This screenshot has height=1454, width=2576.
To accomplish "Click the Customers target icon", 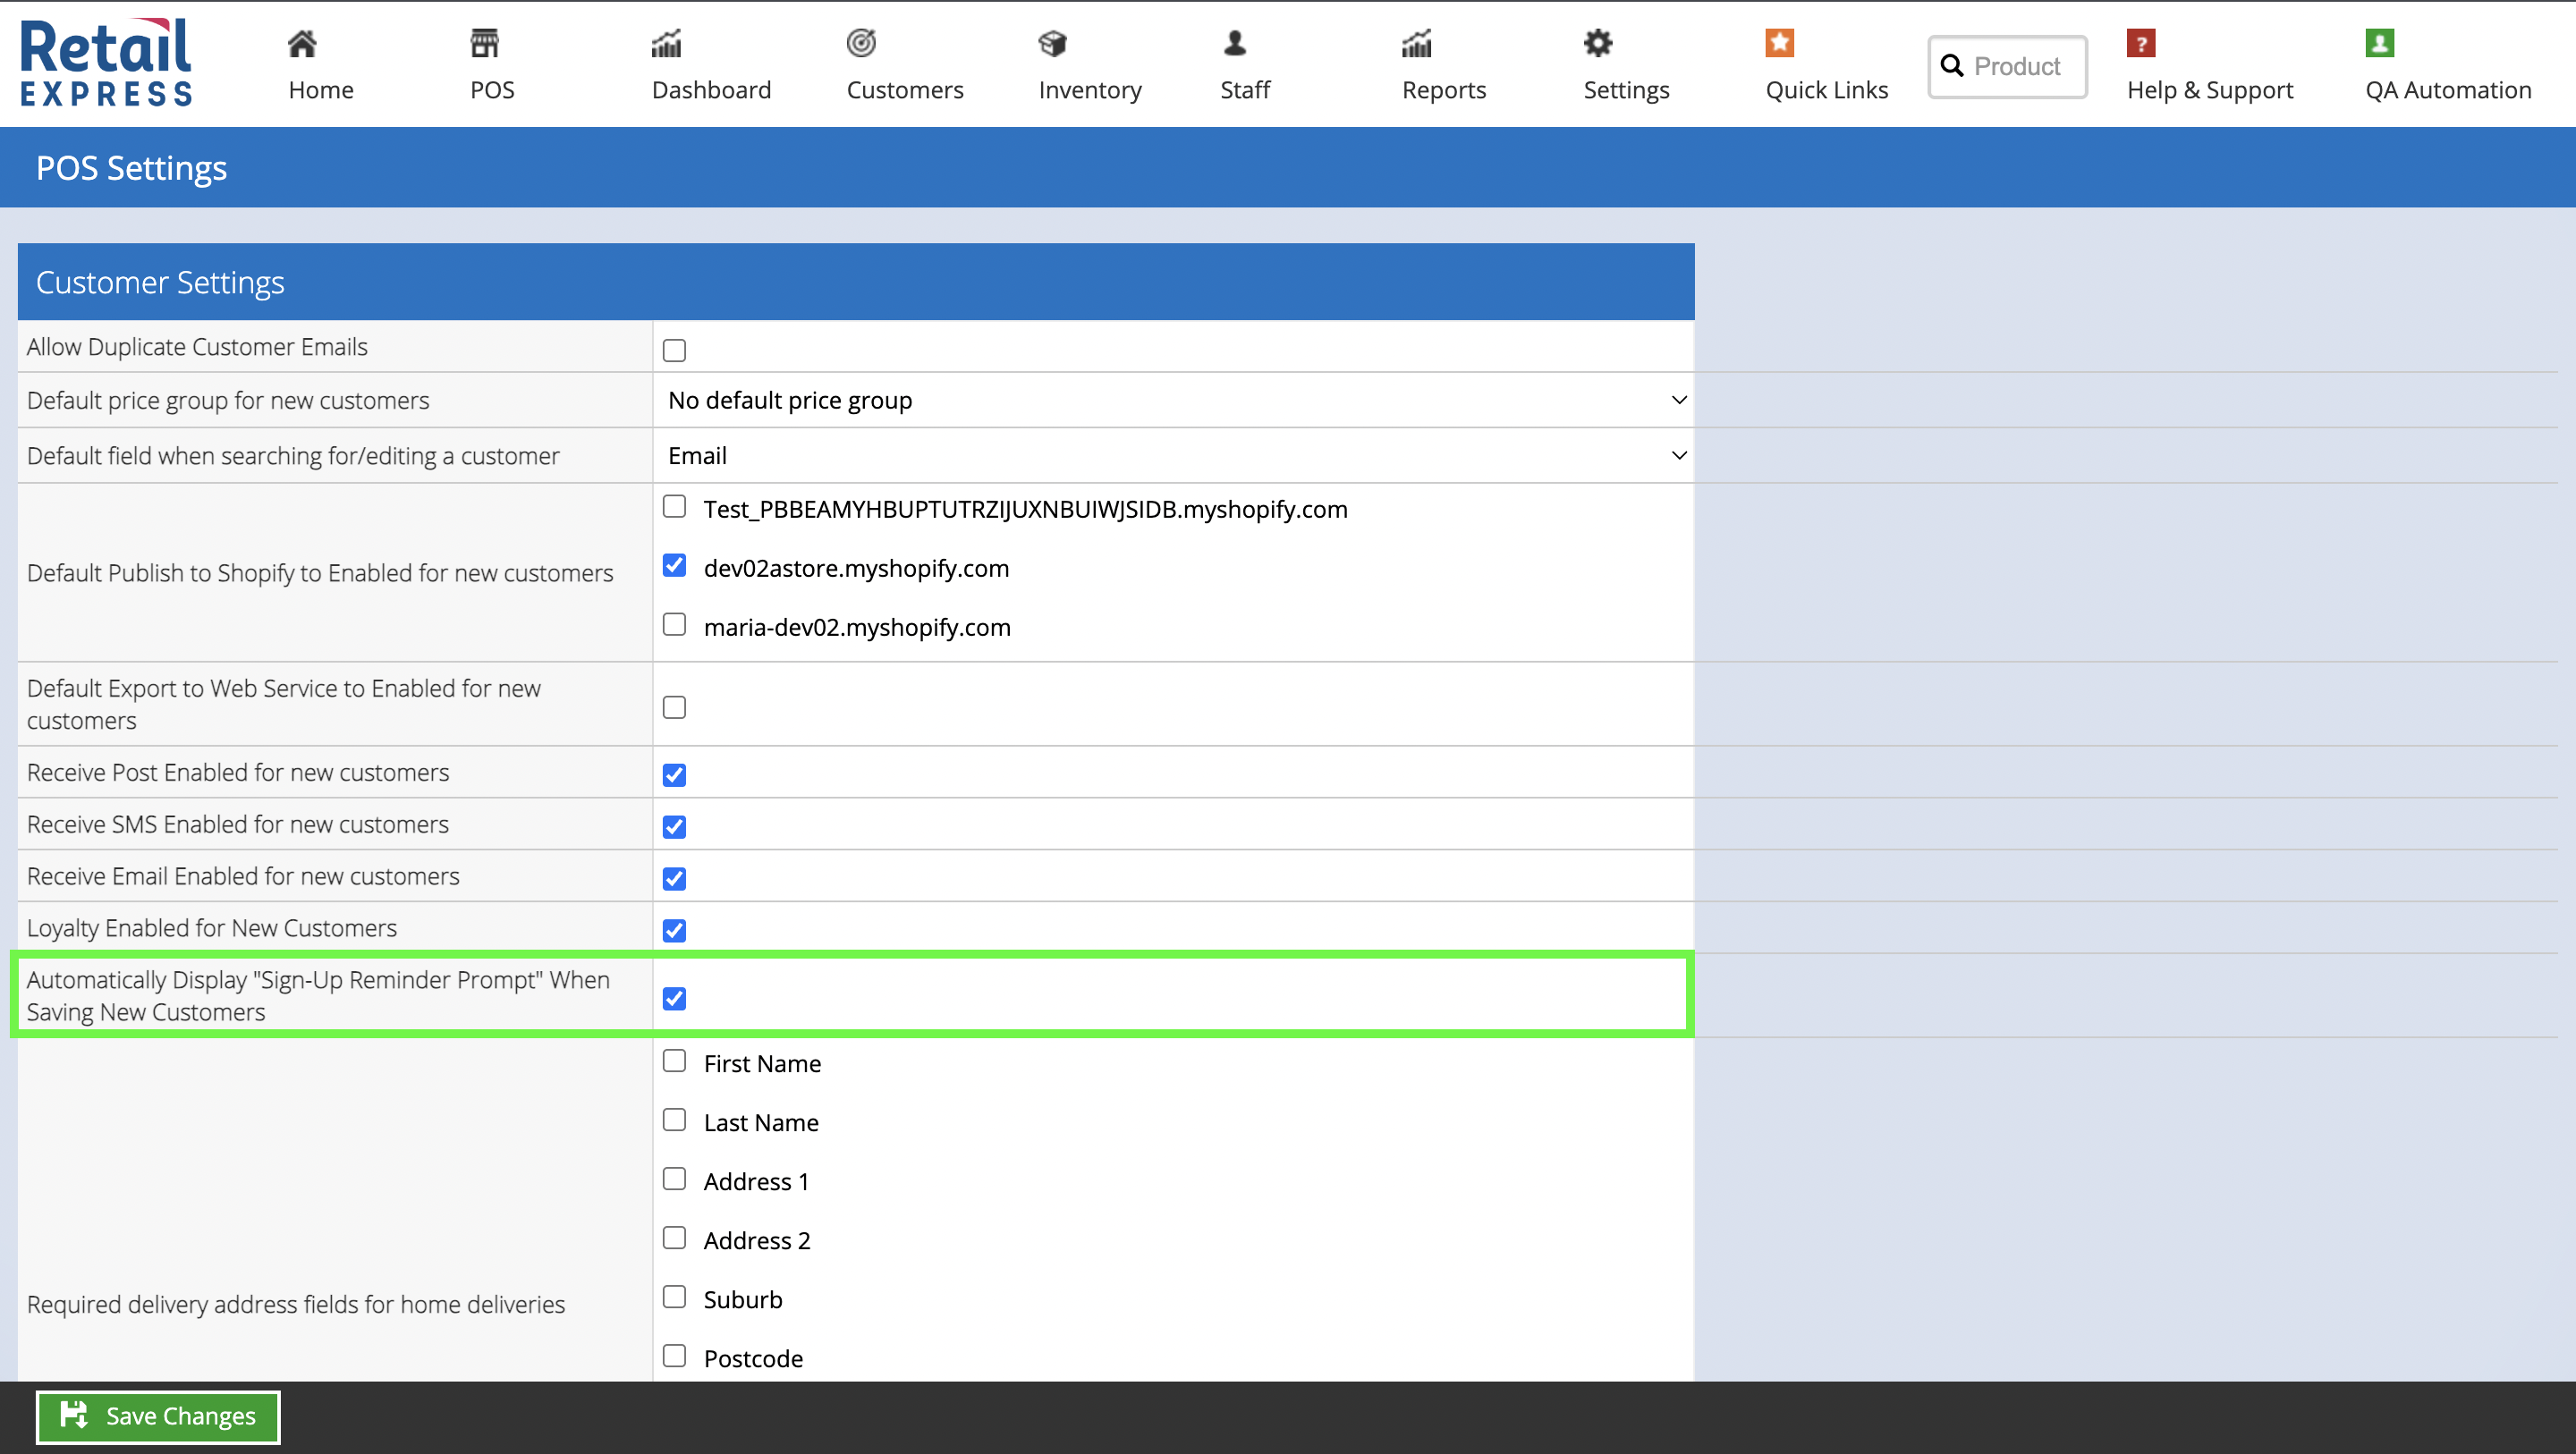I will coord(861,43).
